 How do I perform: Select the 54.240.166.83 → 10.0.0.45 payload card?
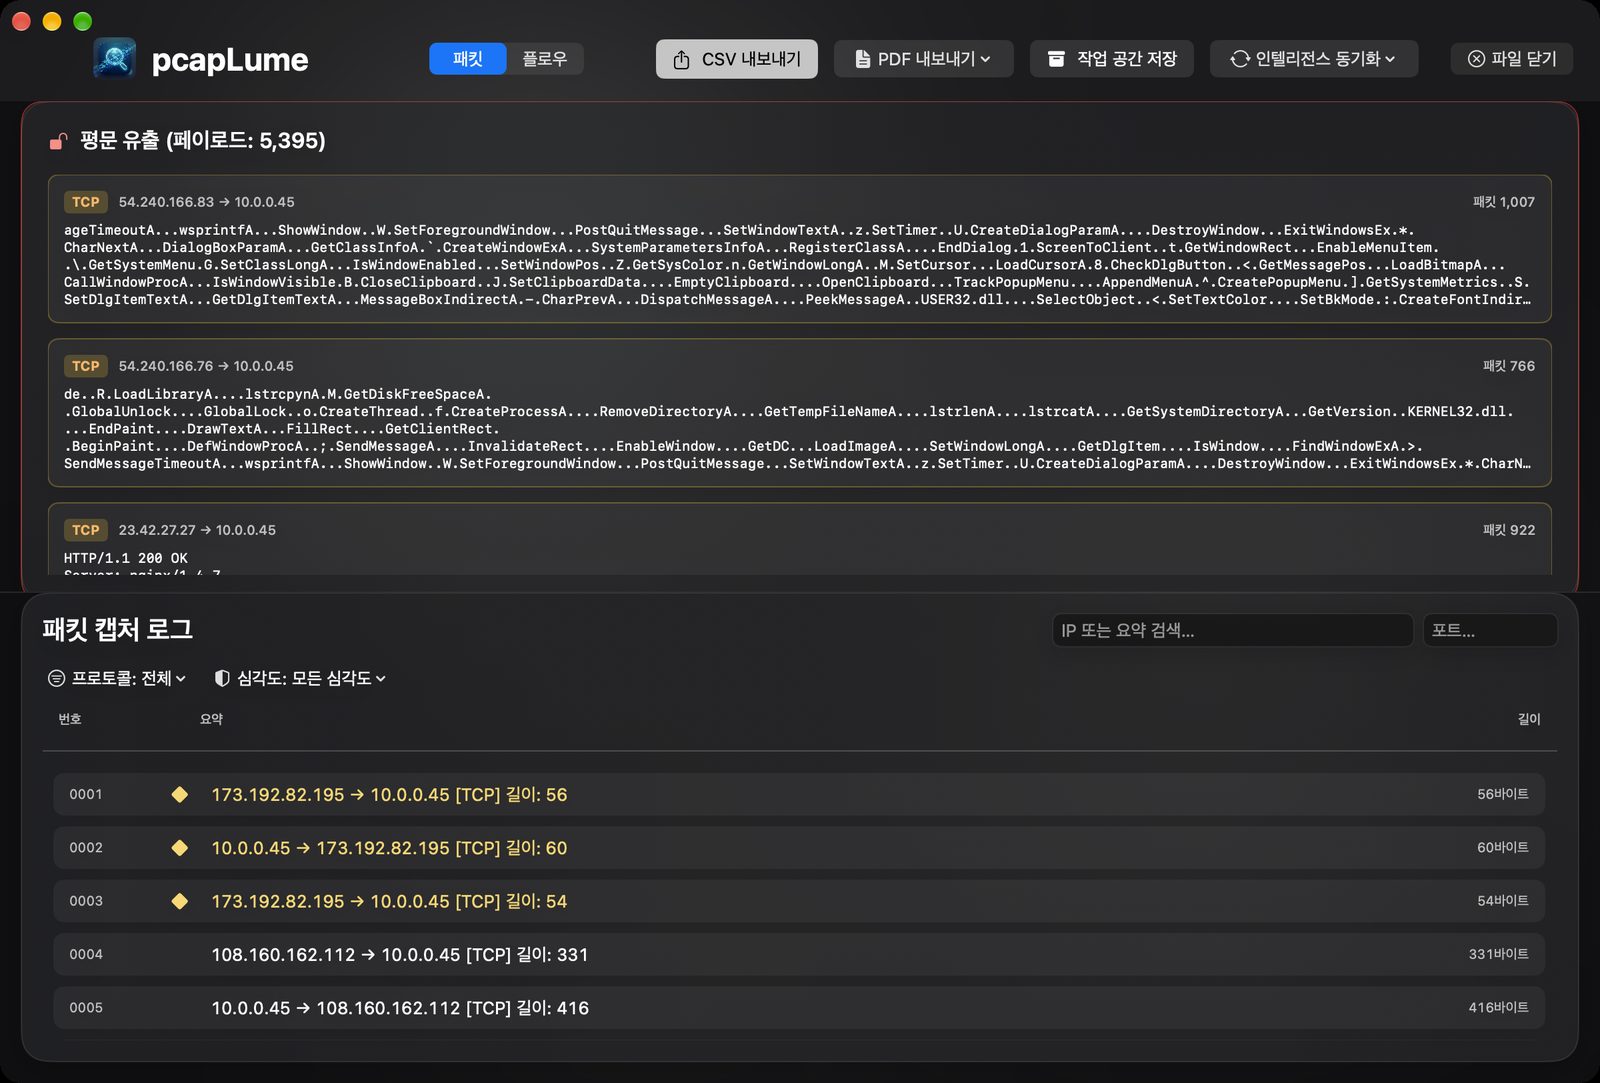pyautogui.click(x=800, y=249)
